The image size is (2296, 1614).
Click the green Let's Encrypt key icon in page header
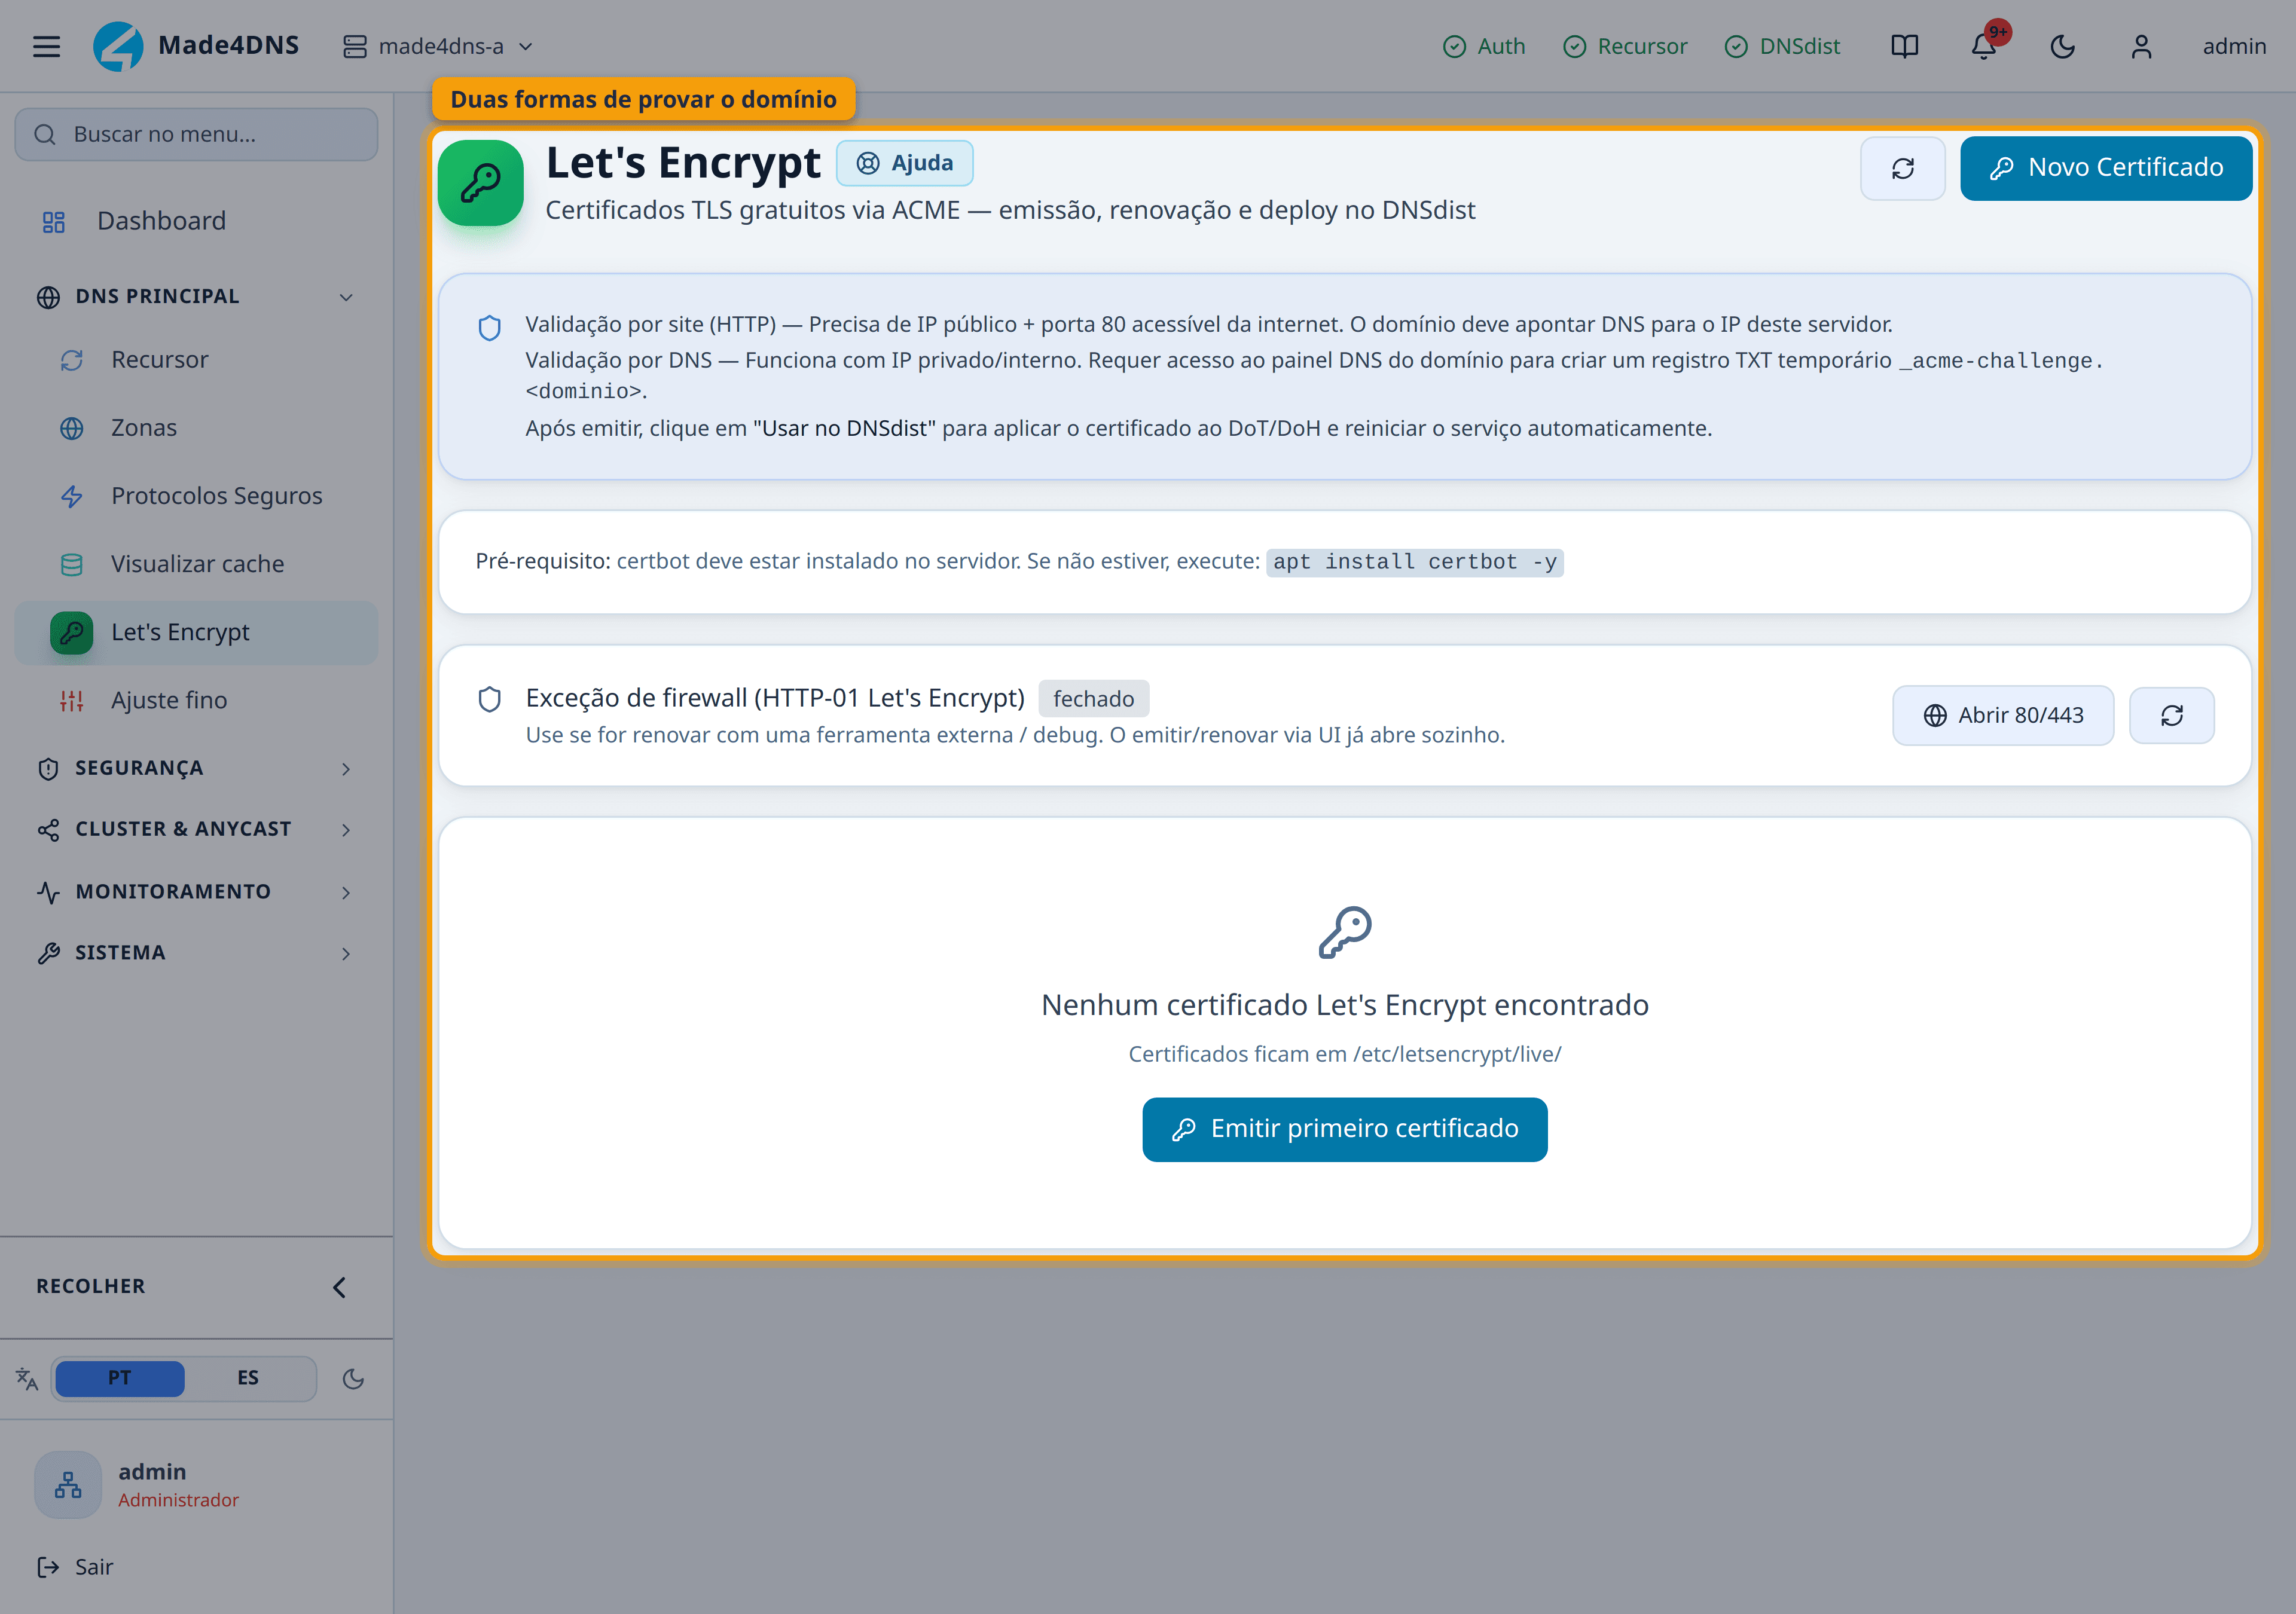[x=481, y=183]
